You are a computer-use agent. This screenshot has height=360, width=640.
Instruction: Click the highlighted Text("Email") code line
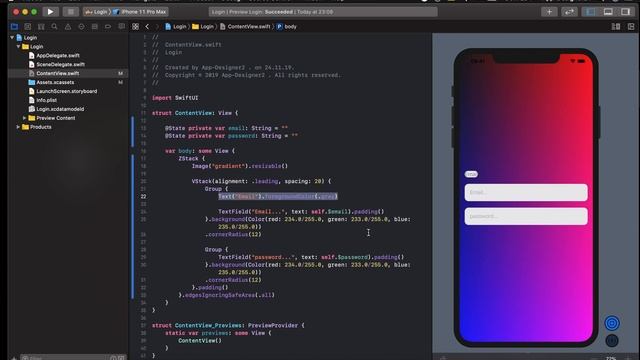(278, 196)
